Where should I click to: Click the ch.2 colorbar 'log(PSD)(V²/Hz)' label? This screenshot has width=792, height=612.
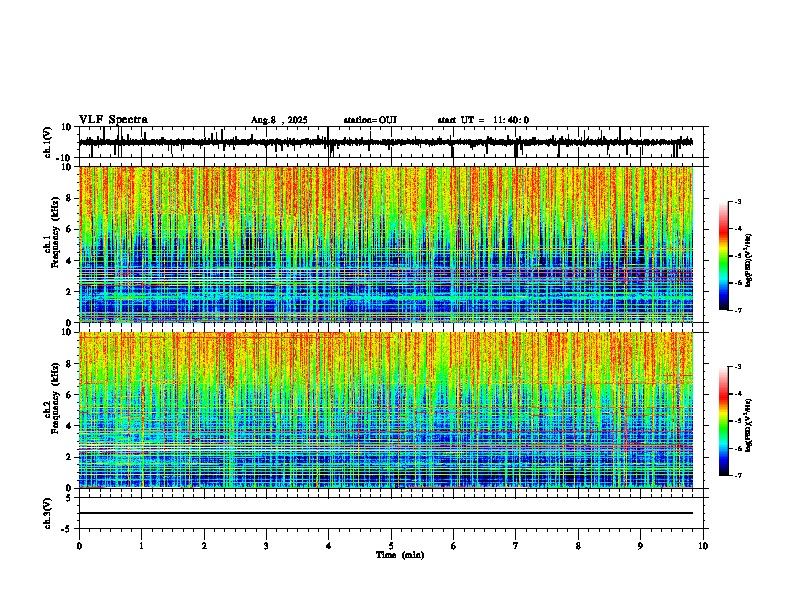tap(748, 425)
